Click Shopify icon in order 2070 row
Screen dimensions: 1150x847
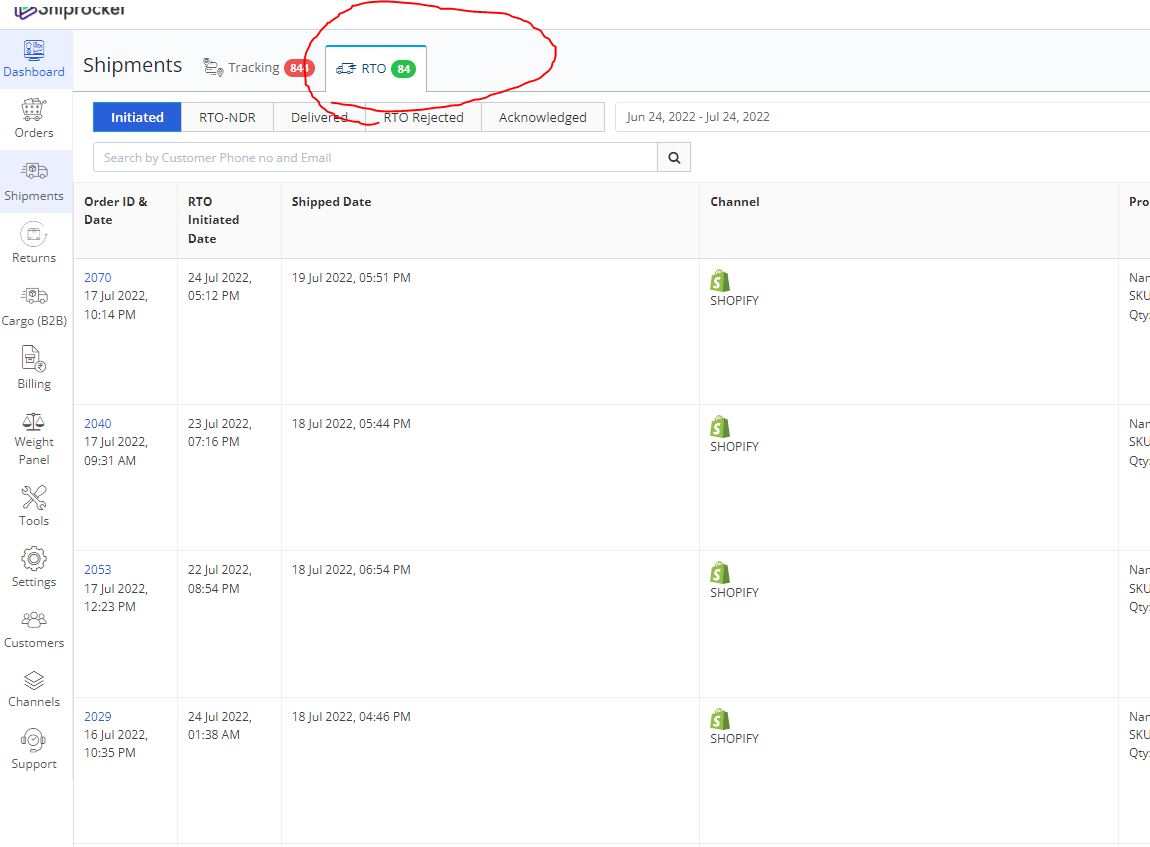coord(720,281)
